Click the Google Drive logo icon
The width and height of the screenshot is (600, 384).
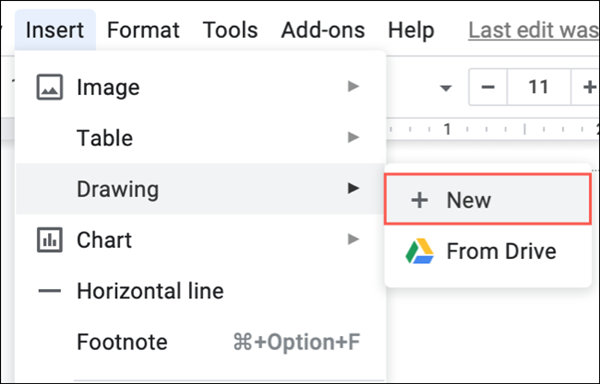point(419,251)
